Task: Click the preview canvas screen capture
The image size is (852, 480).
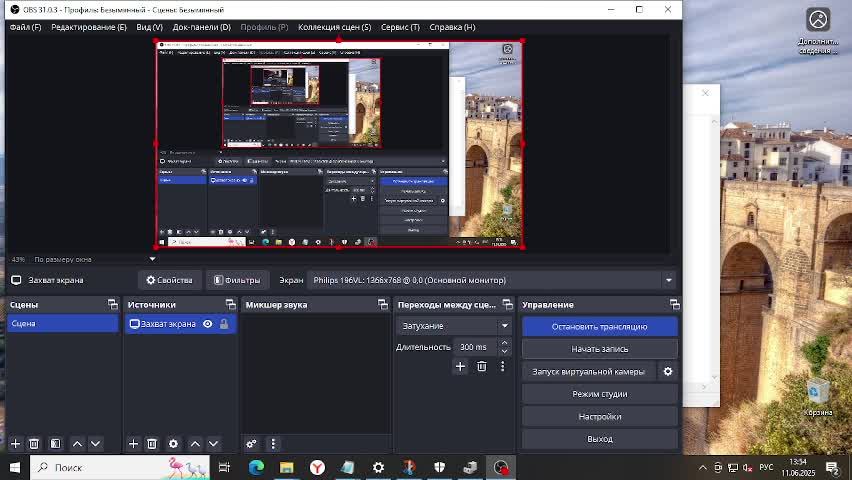Action: 339,144
